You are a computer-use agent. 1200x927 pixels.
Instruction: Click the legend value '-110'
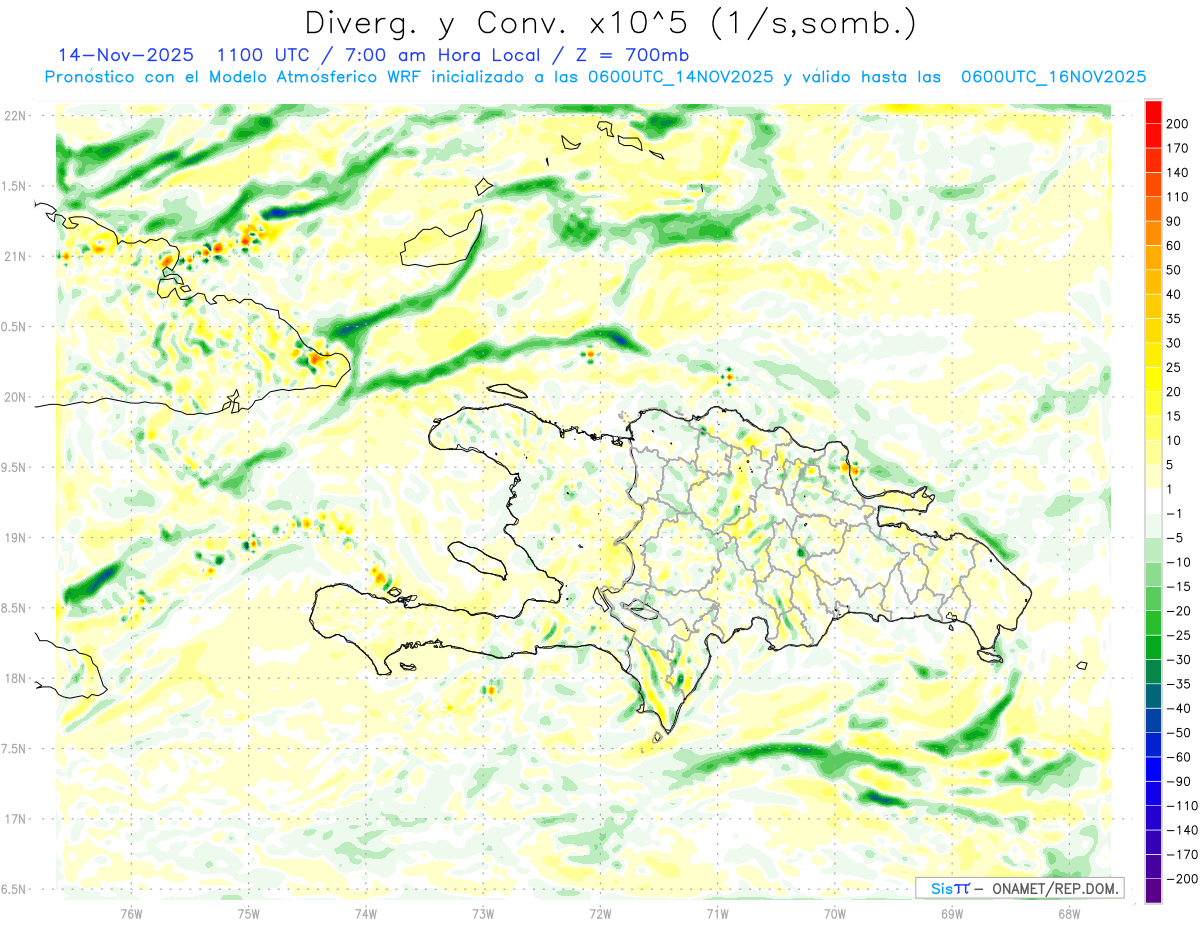[x=1181, y=806]
